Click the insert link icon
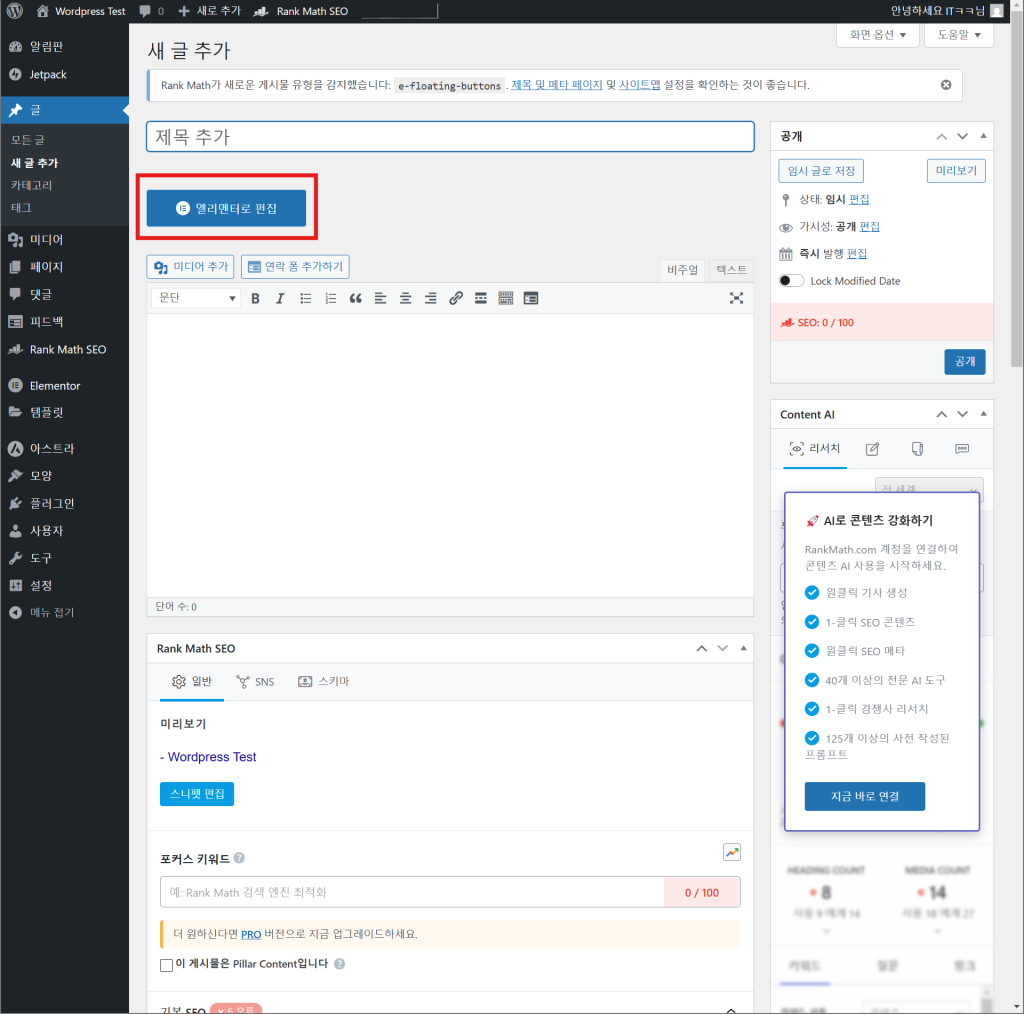Screen dimensions: 1024x1014 tap(456, 298)
